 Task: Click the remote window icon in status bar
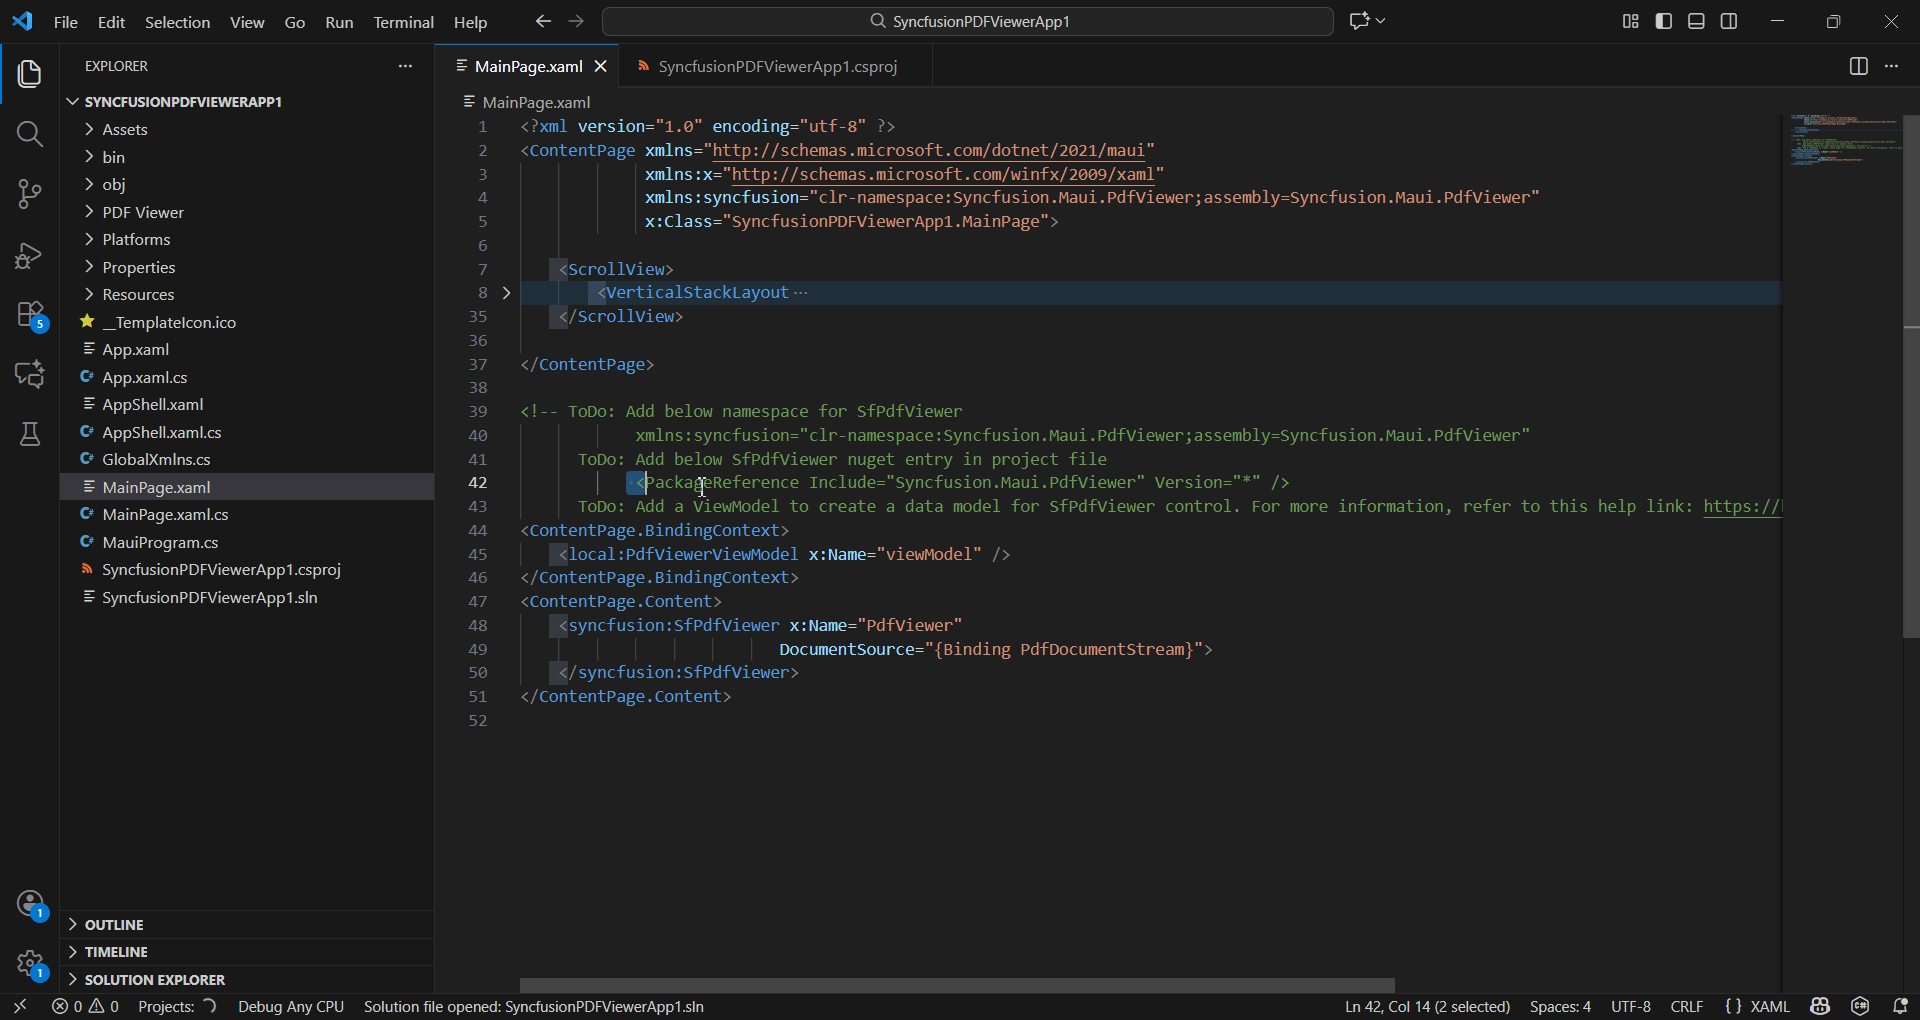point(20,1006)
